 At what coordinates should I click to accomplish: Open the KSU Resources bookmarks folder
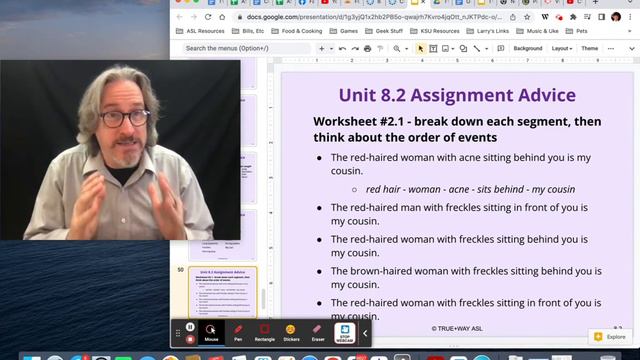coord(435,31)
